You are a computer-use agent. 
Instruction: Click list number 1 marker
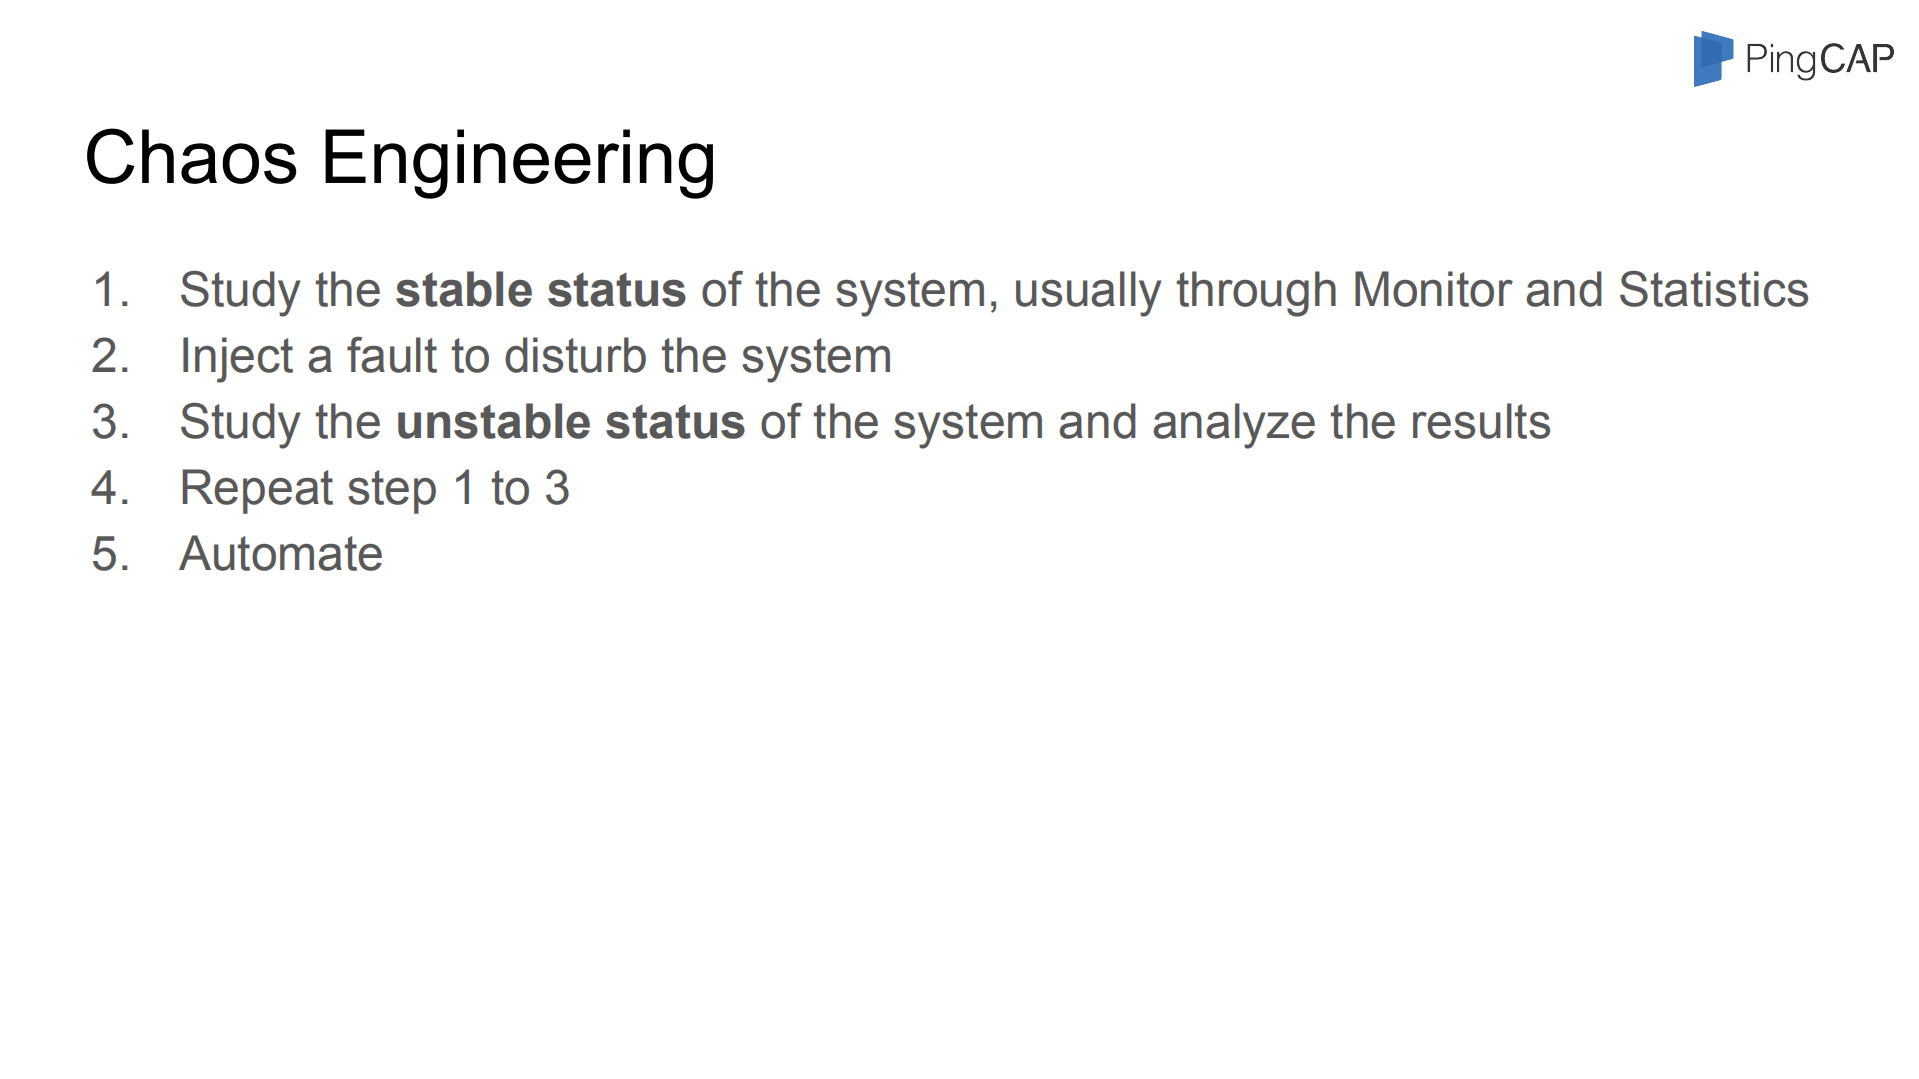click(x=110, y=290)
